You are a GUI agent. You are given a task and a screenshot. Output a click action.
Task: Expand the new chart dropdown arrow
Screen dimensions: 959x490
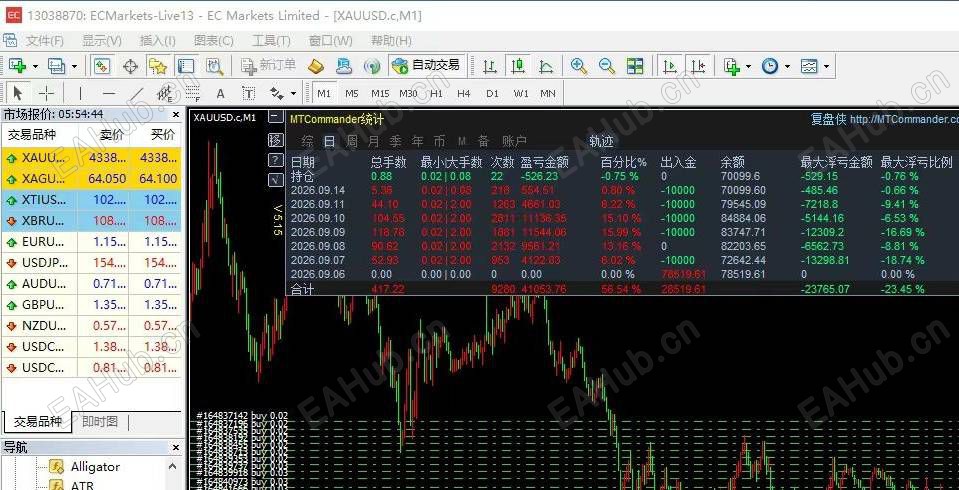pos(35,67)
